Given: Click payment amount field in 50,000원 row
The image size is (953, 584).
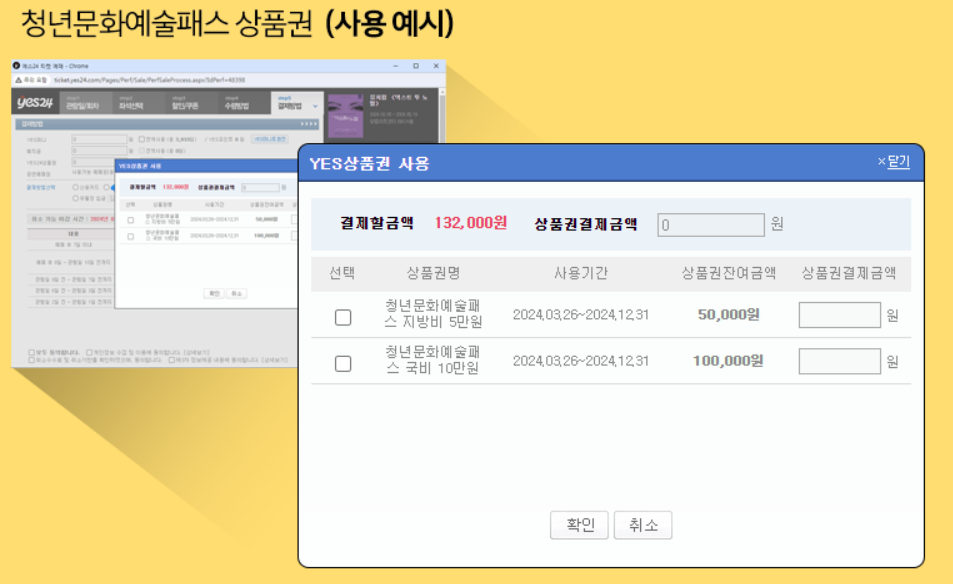Looking at the screenshot, I should pos(839,315).
